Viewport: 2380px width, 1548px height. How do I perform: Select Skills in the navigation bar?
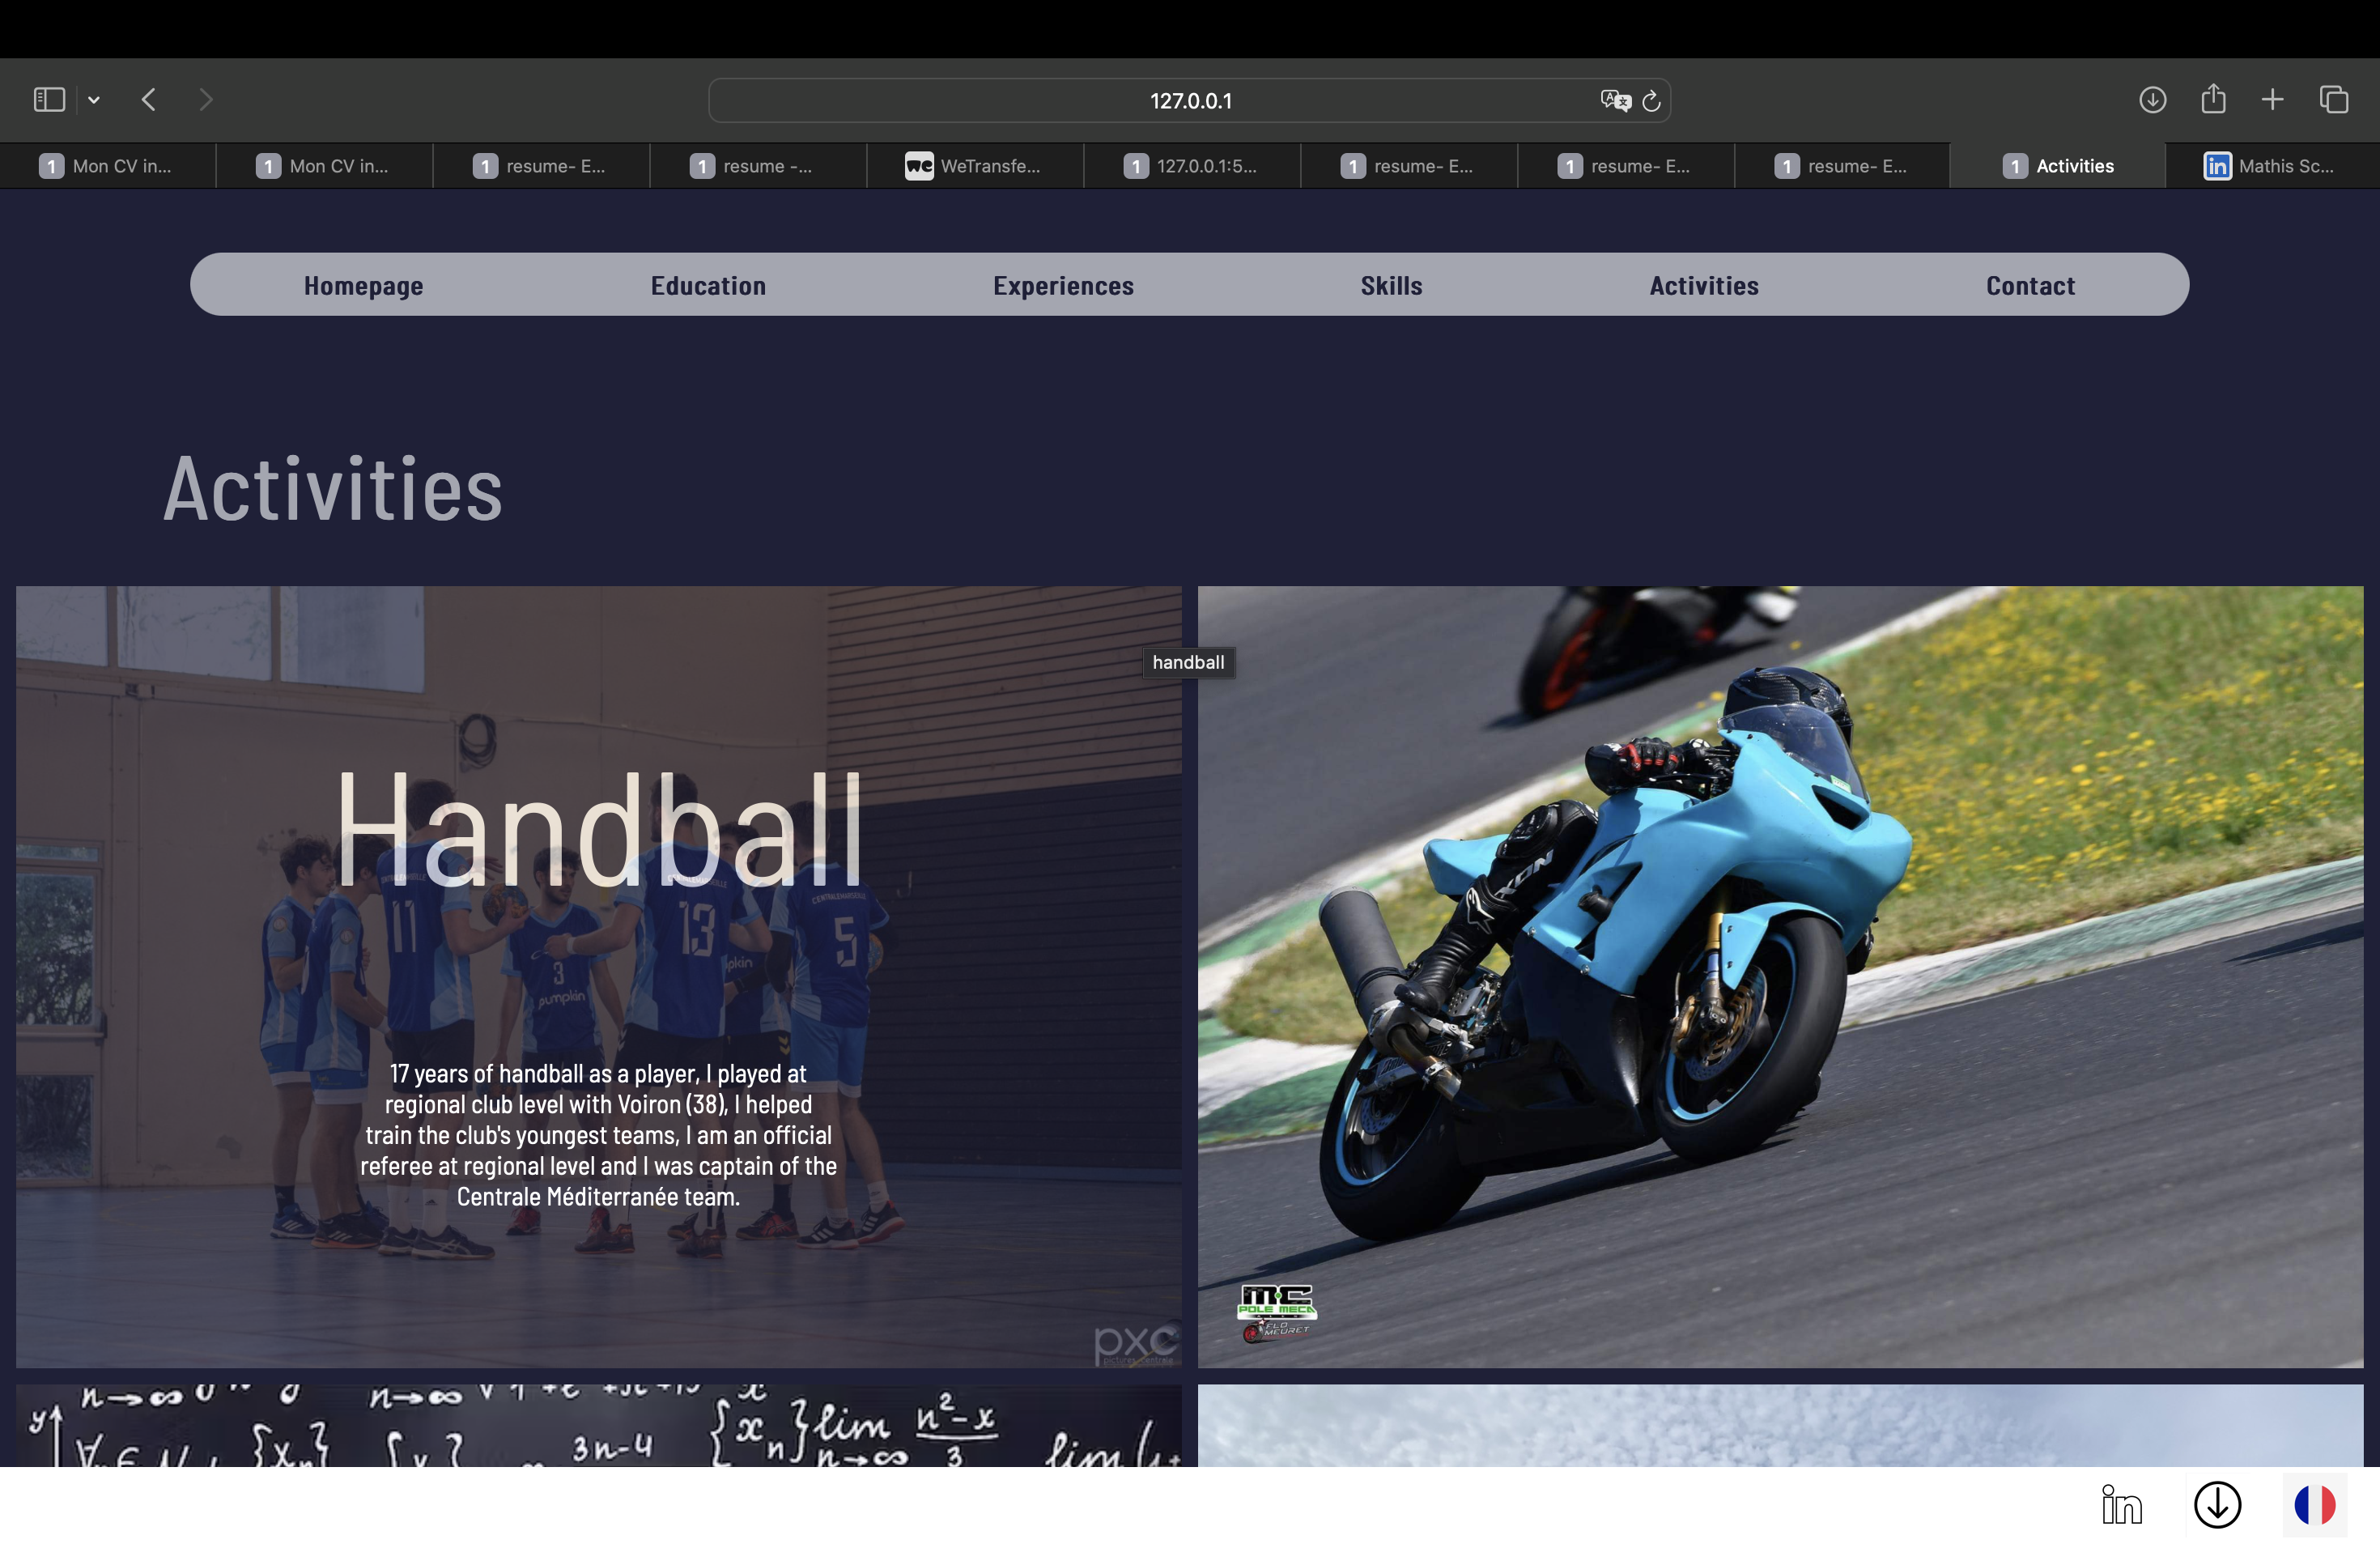pyautogui.click(x=1391, y=286)
